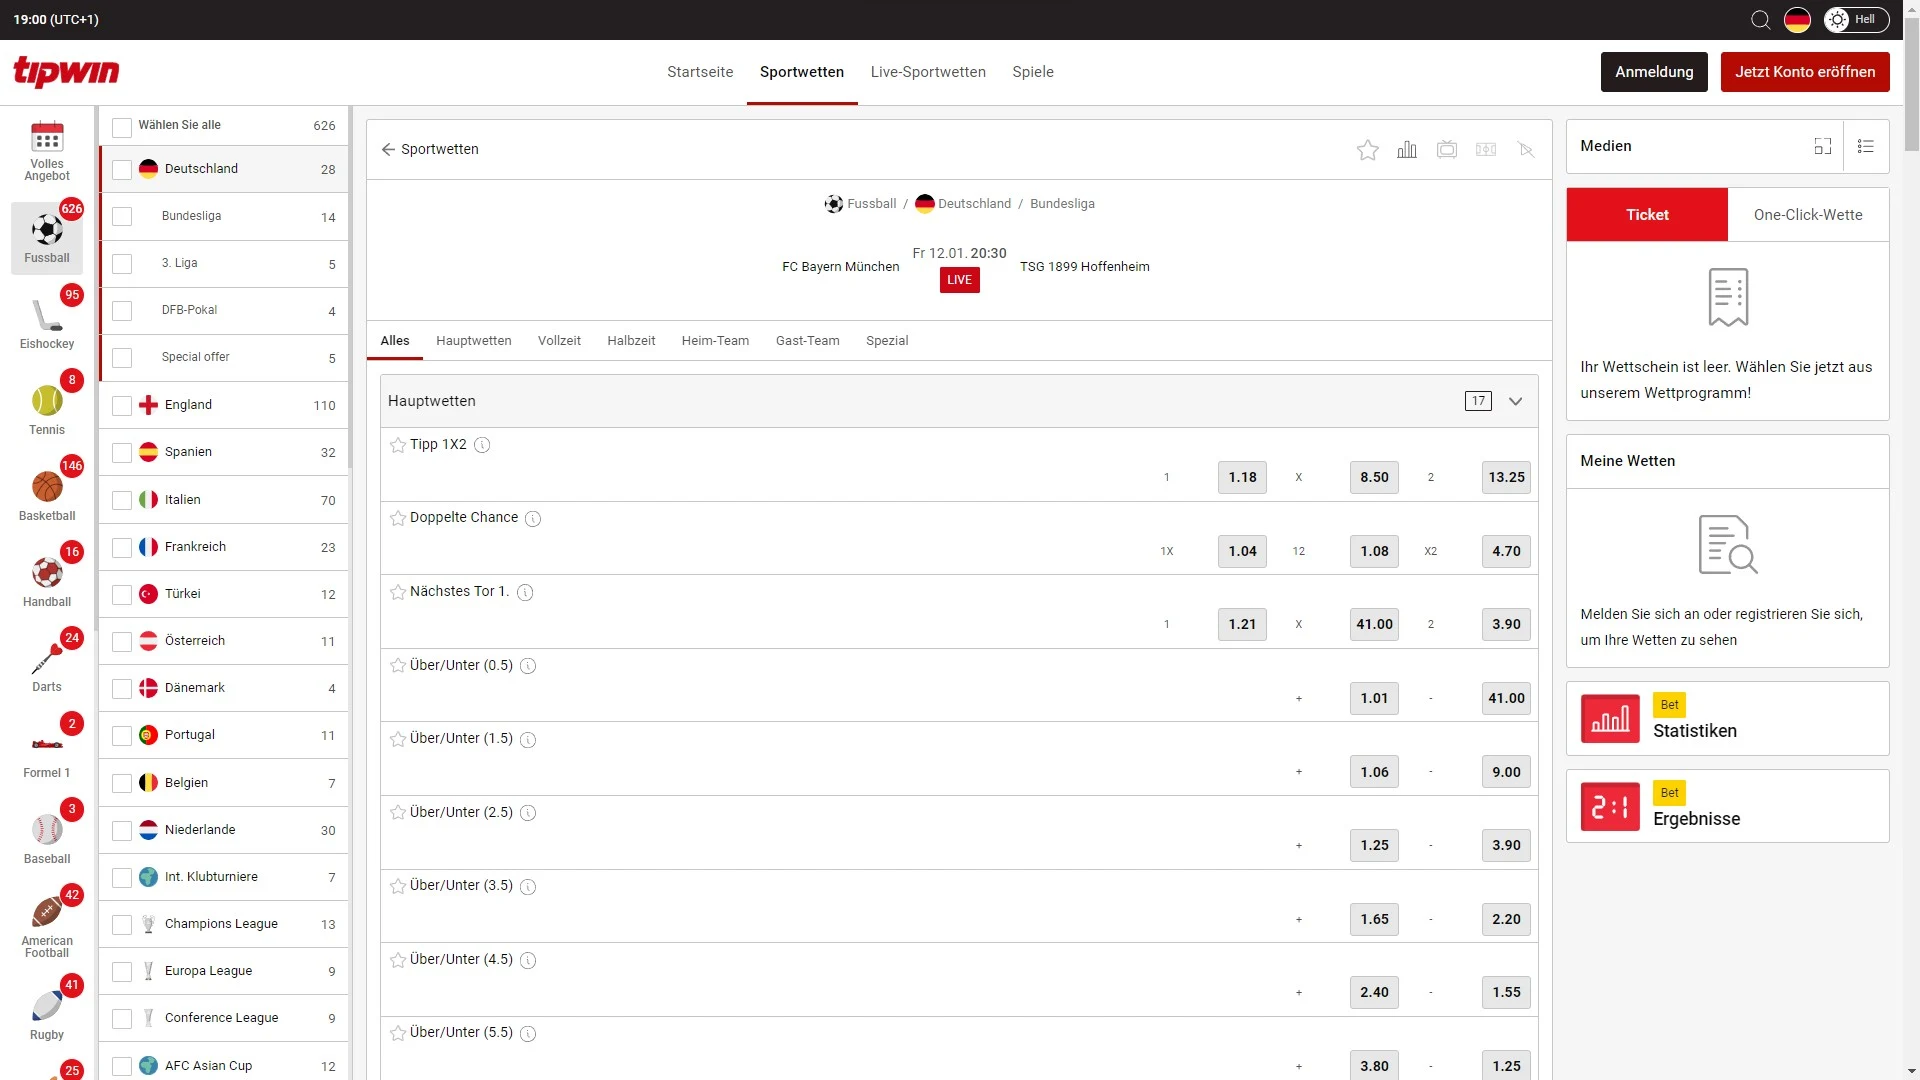Add this match to favorites star
Screen dimensions: 1920x1080
click(x=1367, y=150)
